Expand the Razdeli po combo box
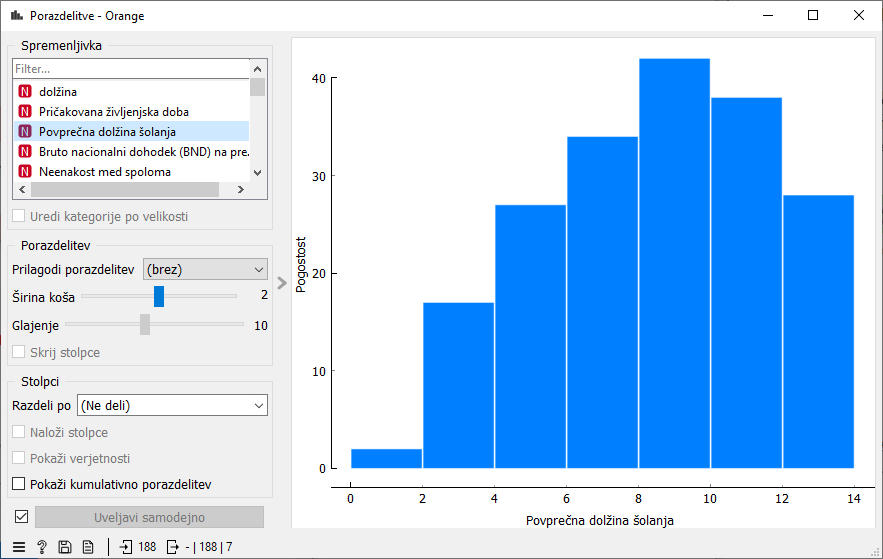883x559 pixels. coord(172,405)
